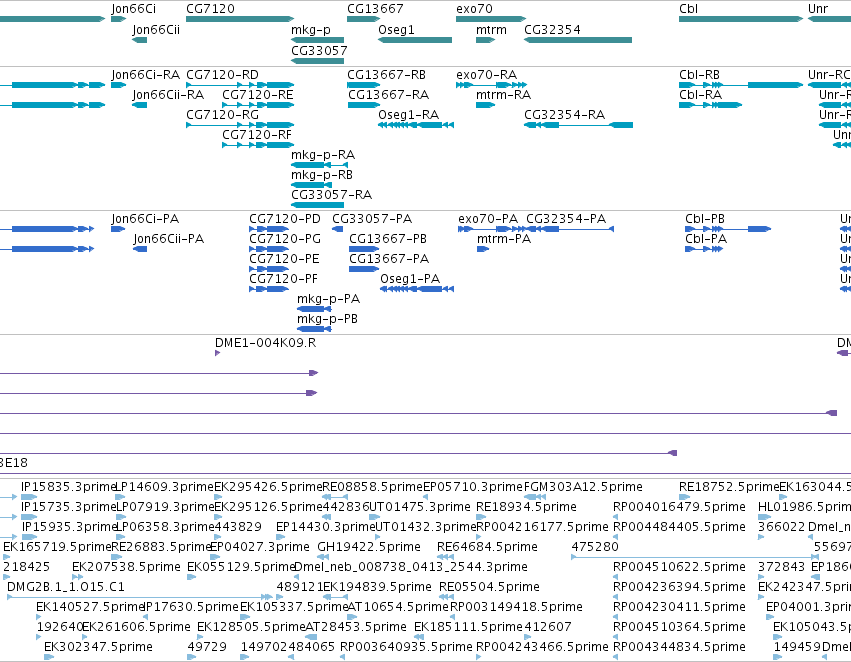
Task: Select protein label CG13667-PB
Action: 388,239
